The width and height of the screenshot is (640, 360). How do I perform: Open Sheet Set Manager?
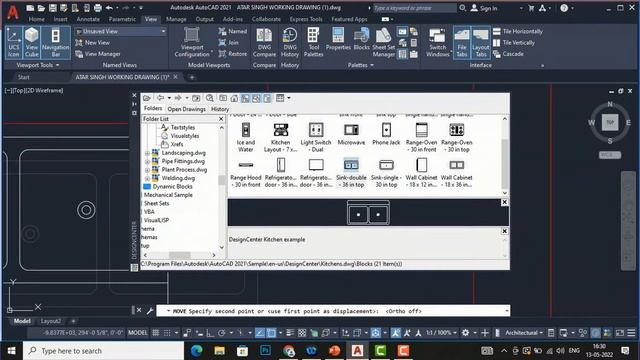tap(383, 42)
